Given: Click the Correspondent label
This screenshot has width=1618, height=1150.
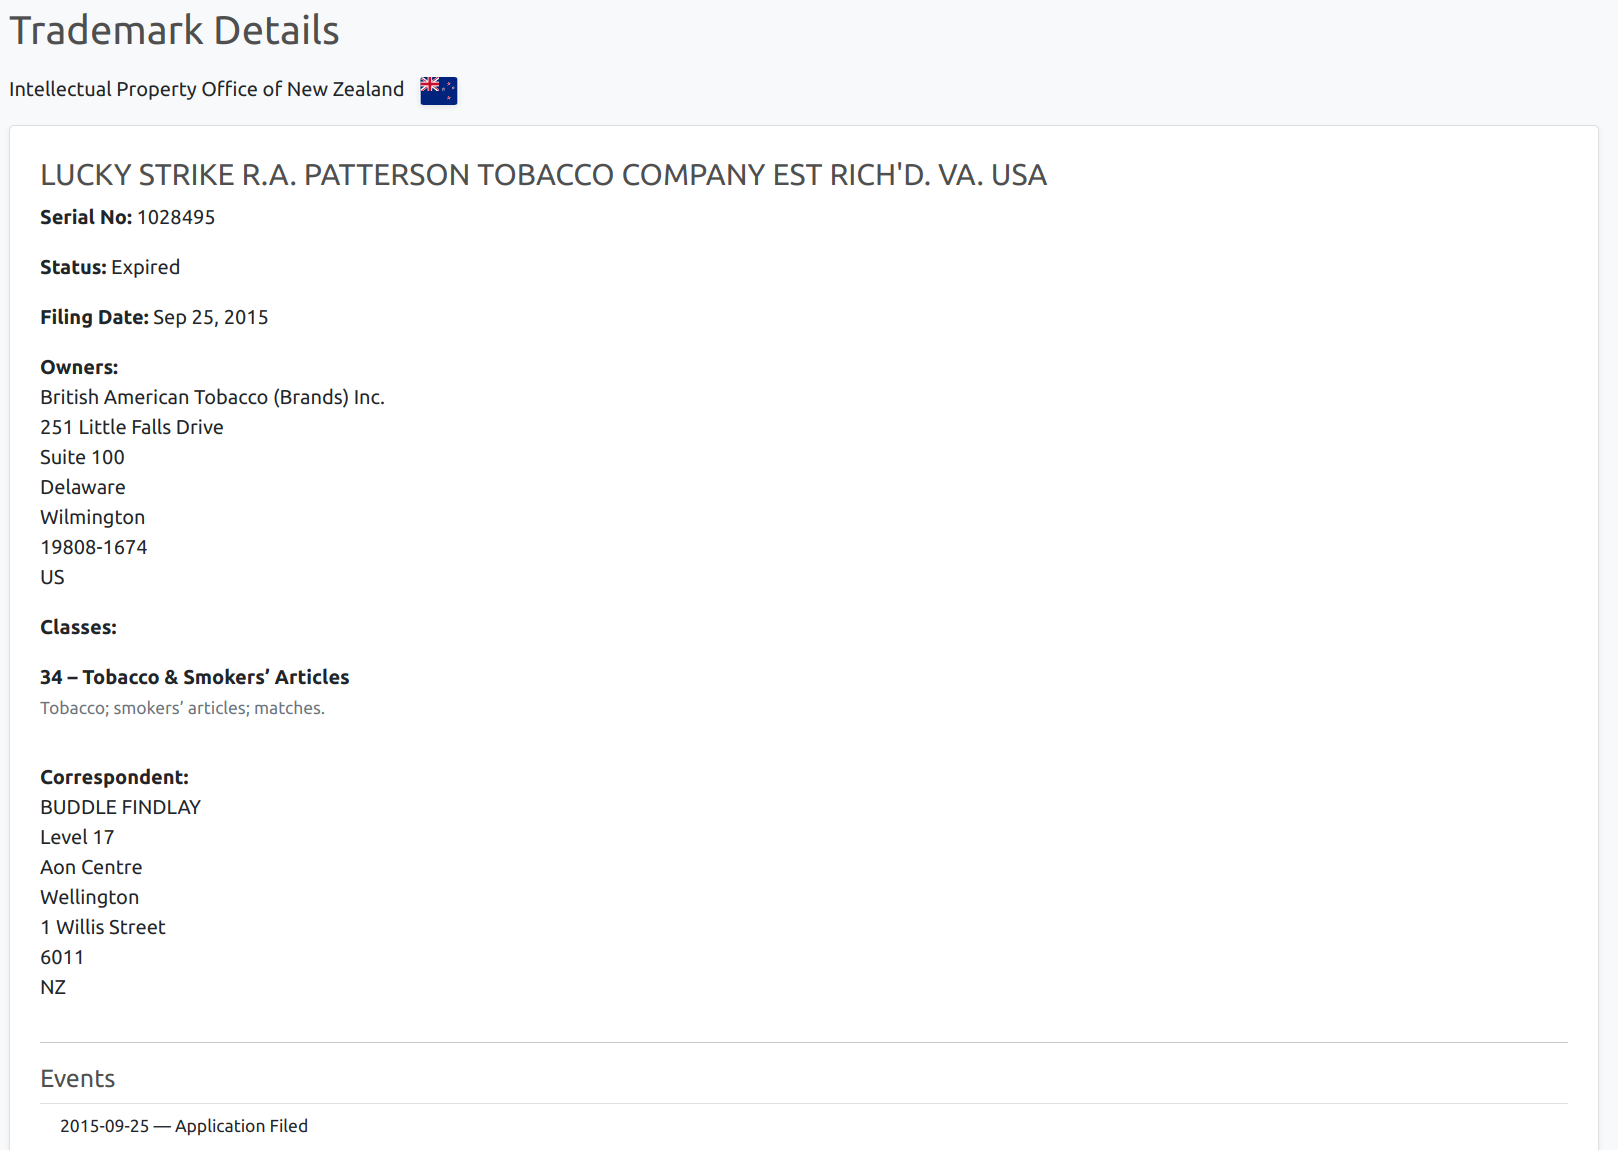Looking at the screenshot, I should (x=114, y=777).
